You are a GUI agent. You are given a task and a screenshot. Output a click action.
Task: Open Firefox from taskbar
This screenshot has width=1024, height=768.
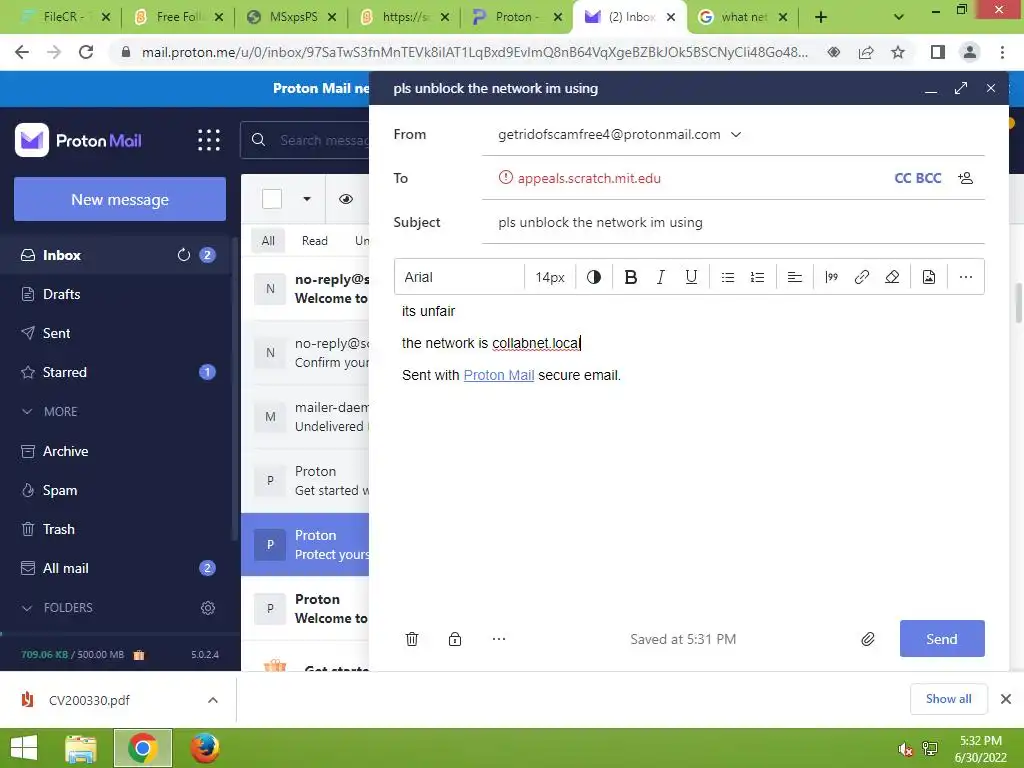point(204,748)
